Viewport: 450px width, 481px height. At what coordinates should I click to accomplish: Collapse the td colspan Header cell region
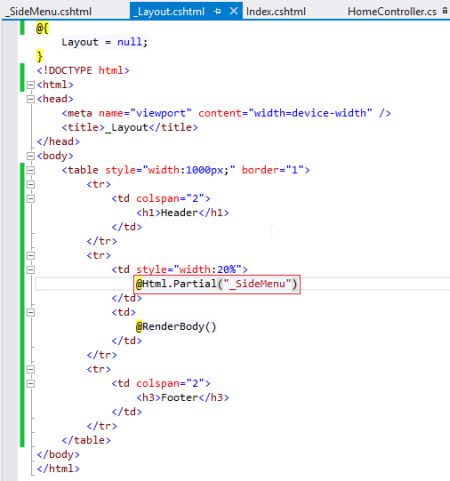coord(30,199)
